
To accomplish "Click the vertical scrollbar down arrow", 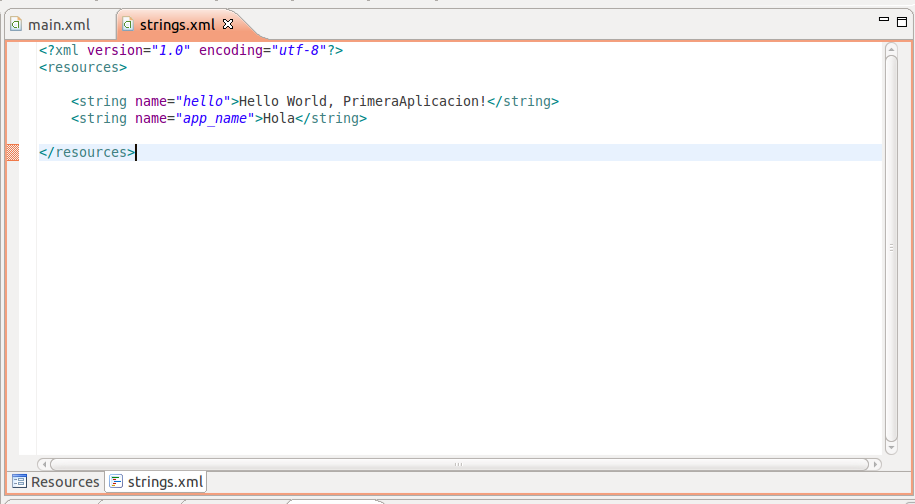I will point(890,448).
